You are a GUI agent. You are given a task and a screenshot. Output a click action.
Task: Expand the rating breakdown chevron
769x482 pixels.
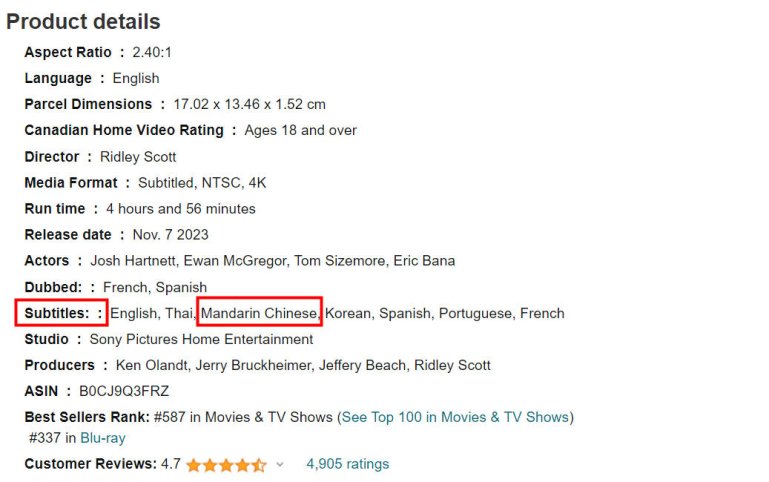coord(280,465)
